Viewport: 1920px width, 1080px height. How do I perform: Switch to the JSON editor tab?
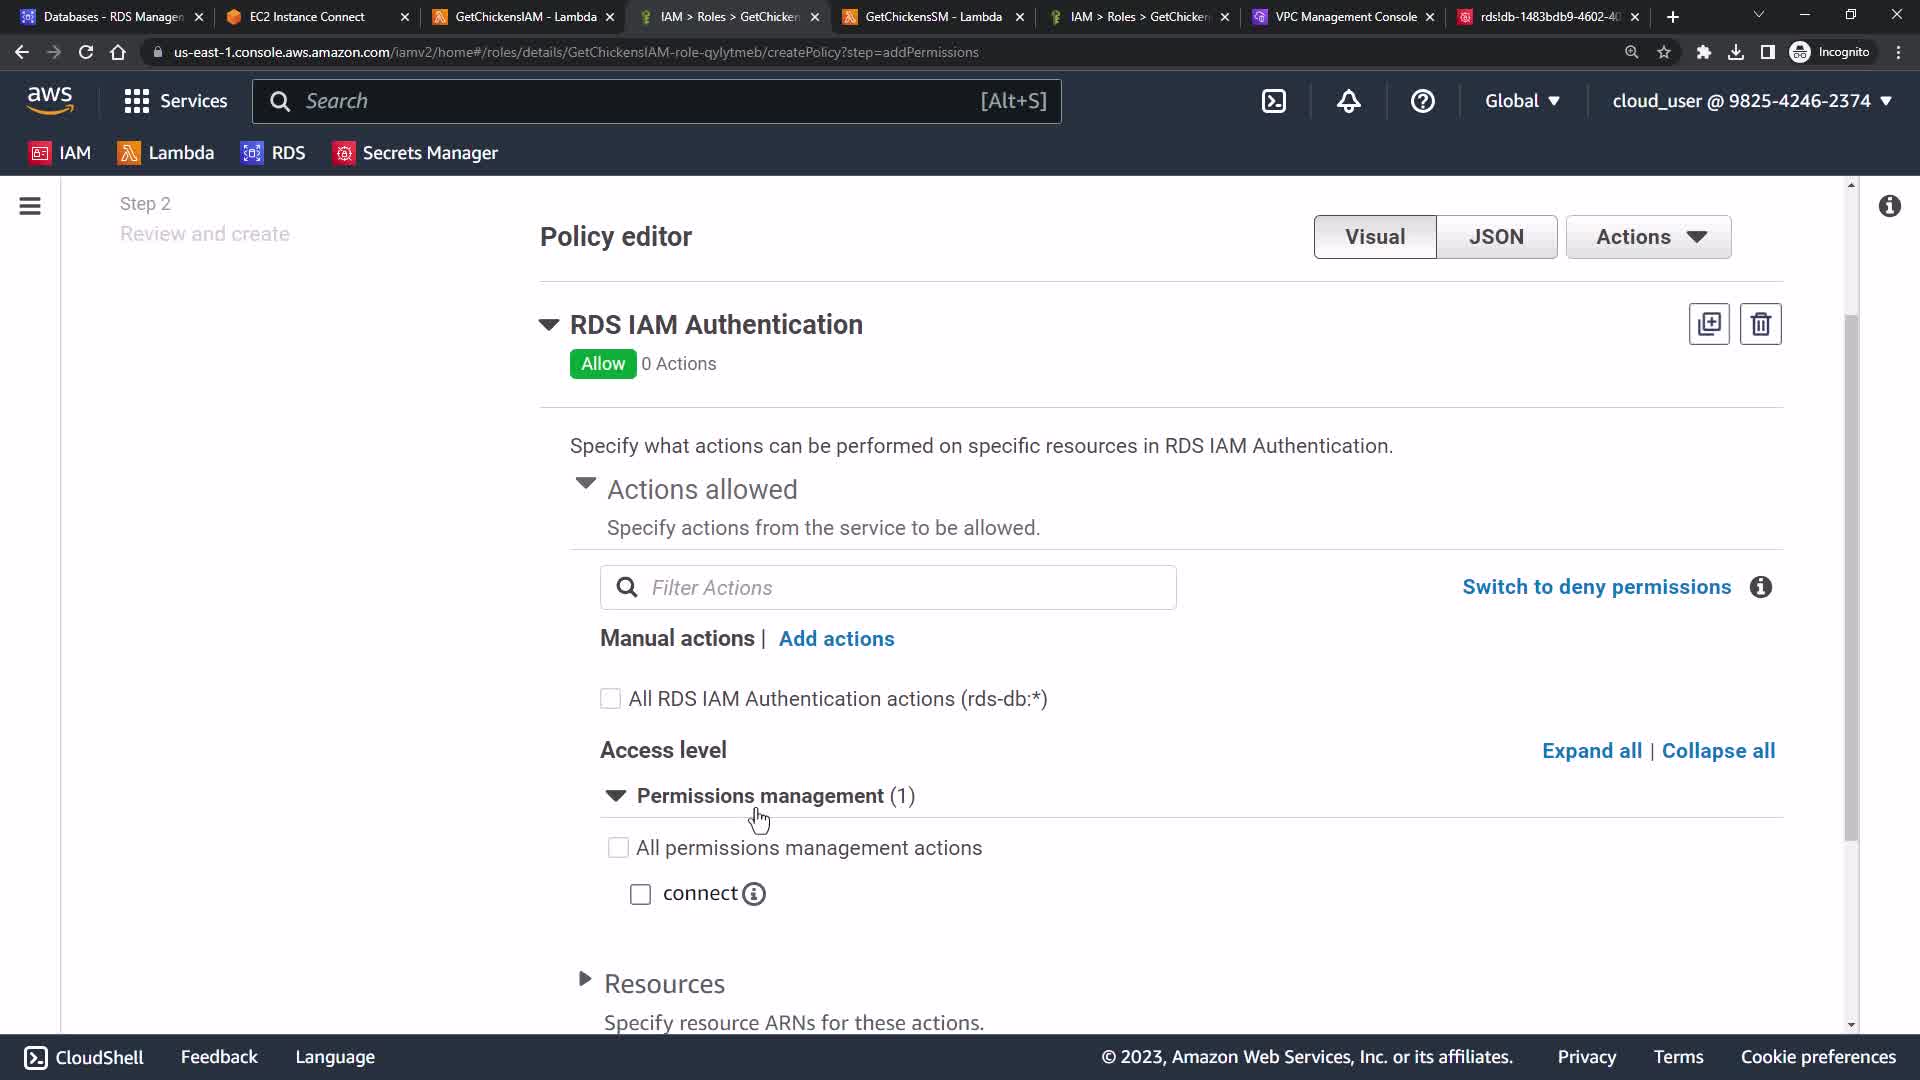(x=1496, y=237)
